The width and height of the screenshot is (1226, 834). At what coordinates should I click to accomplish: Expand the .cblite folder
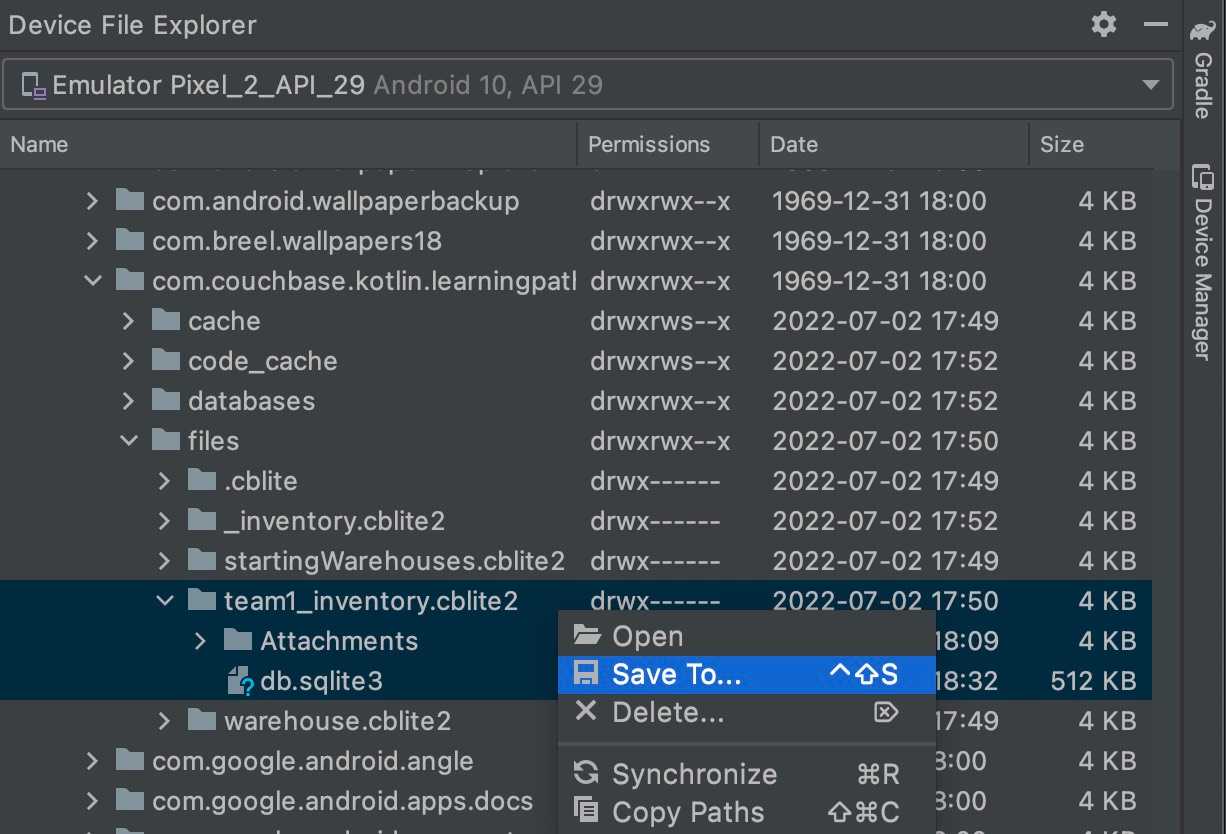[x=164, y=481]
